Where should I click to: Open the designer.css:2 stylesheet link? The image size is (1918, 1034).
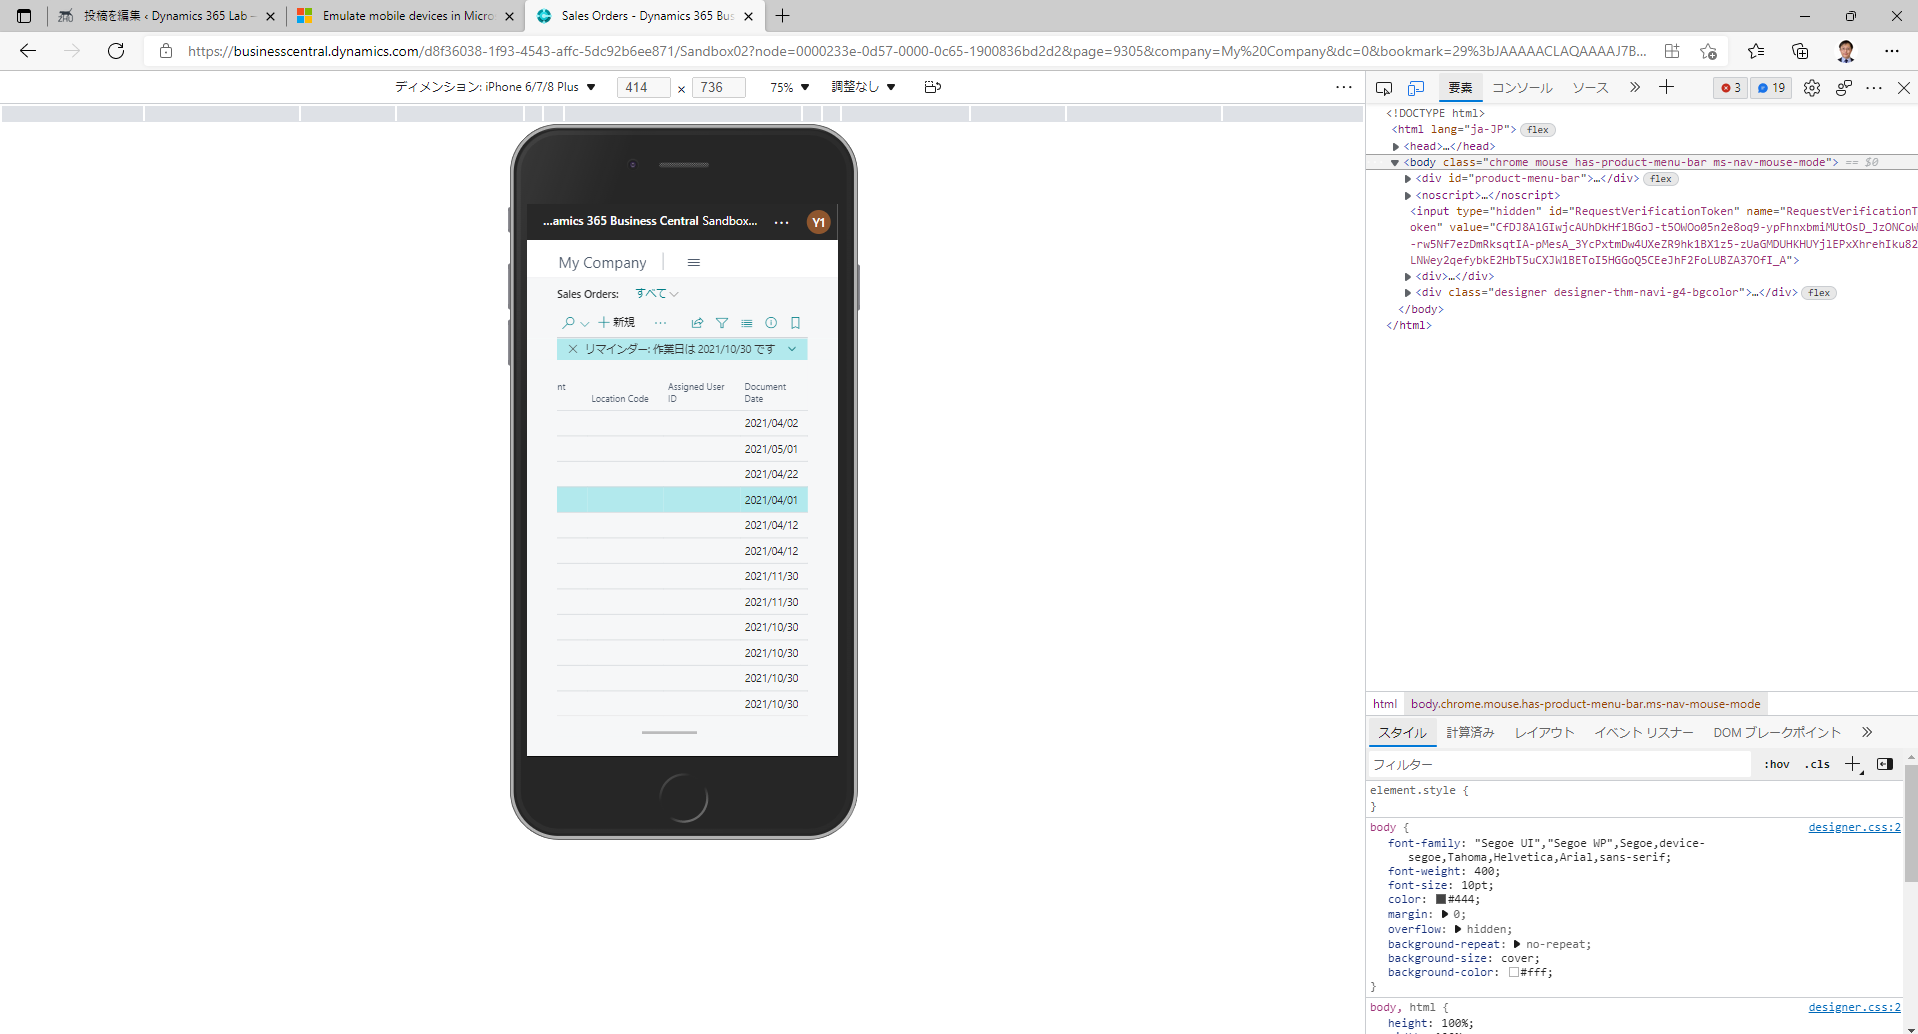[x=1853, y=827]
